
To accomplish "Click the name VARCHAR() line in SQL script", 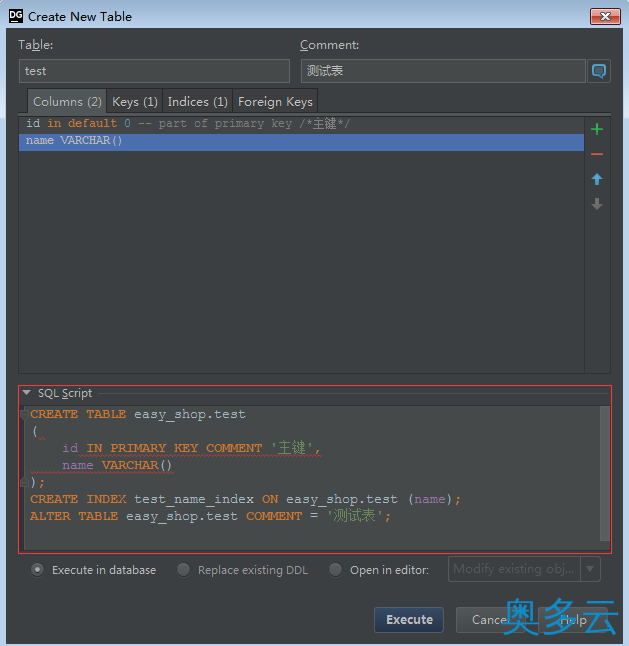I will point(117,465).
